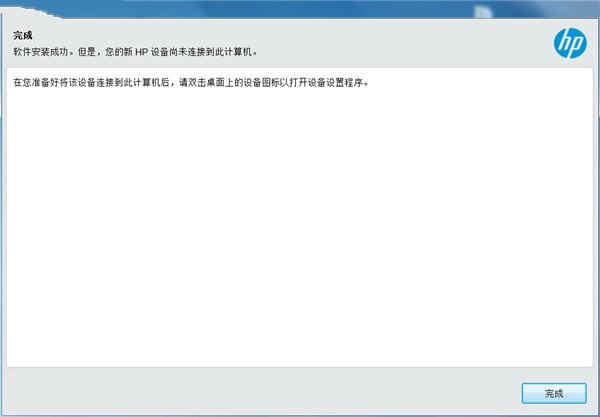
Task: Click the left window border edge
Action: 2,214
